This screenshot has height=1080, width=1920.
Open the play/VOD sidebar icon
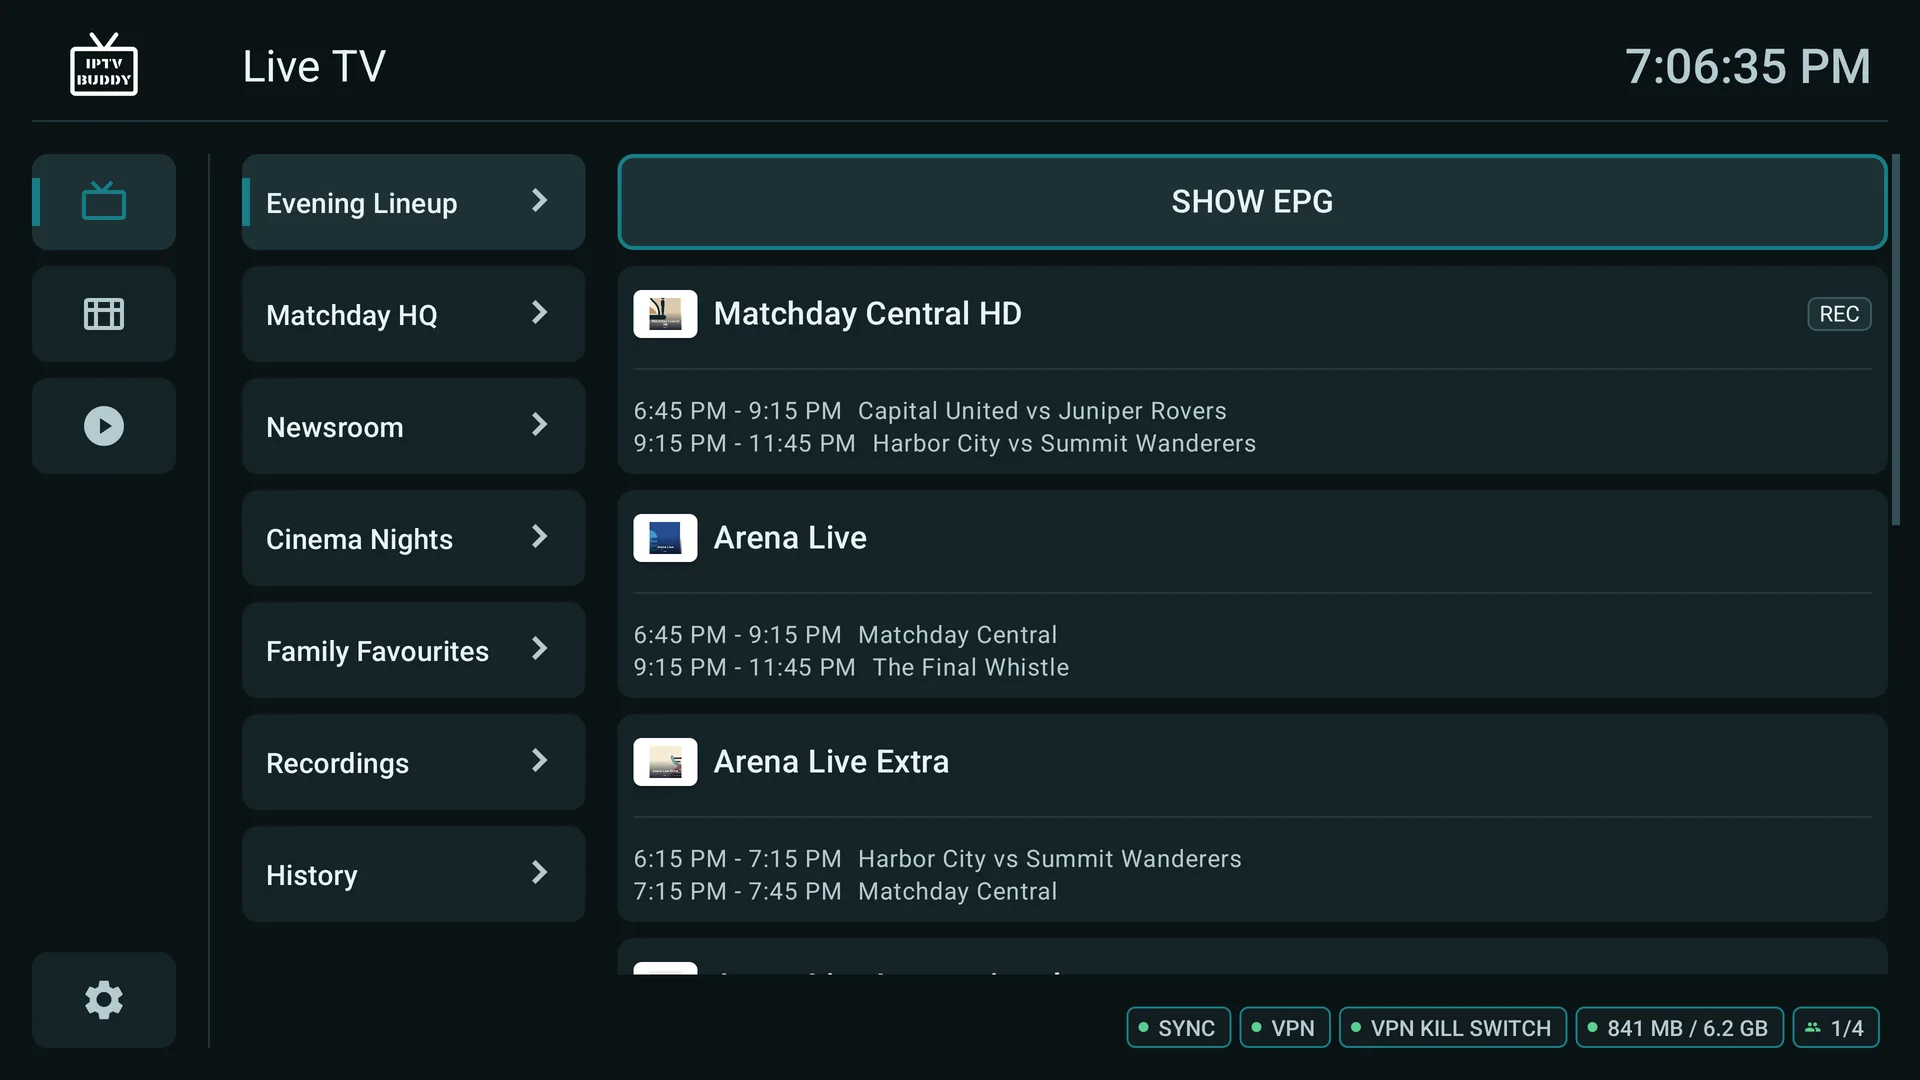pos(104,426)
